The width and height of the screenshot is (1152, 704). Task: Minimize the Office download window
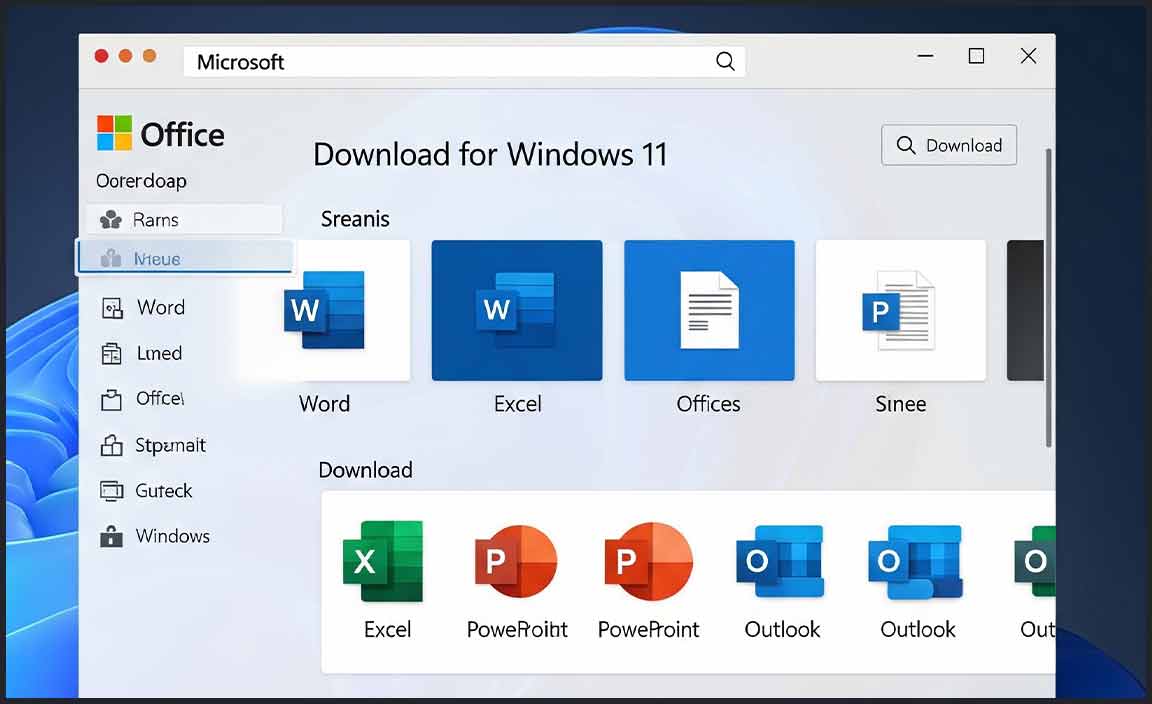tap(926, 56)
